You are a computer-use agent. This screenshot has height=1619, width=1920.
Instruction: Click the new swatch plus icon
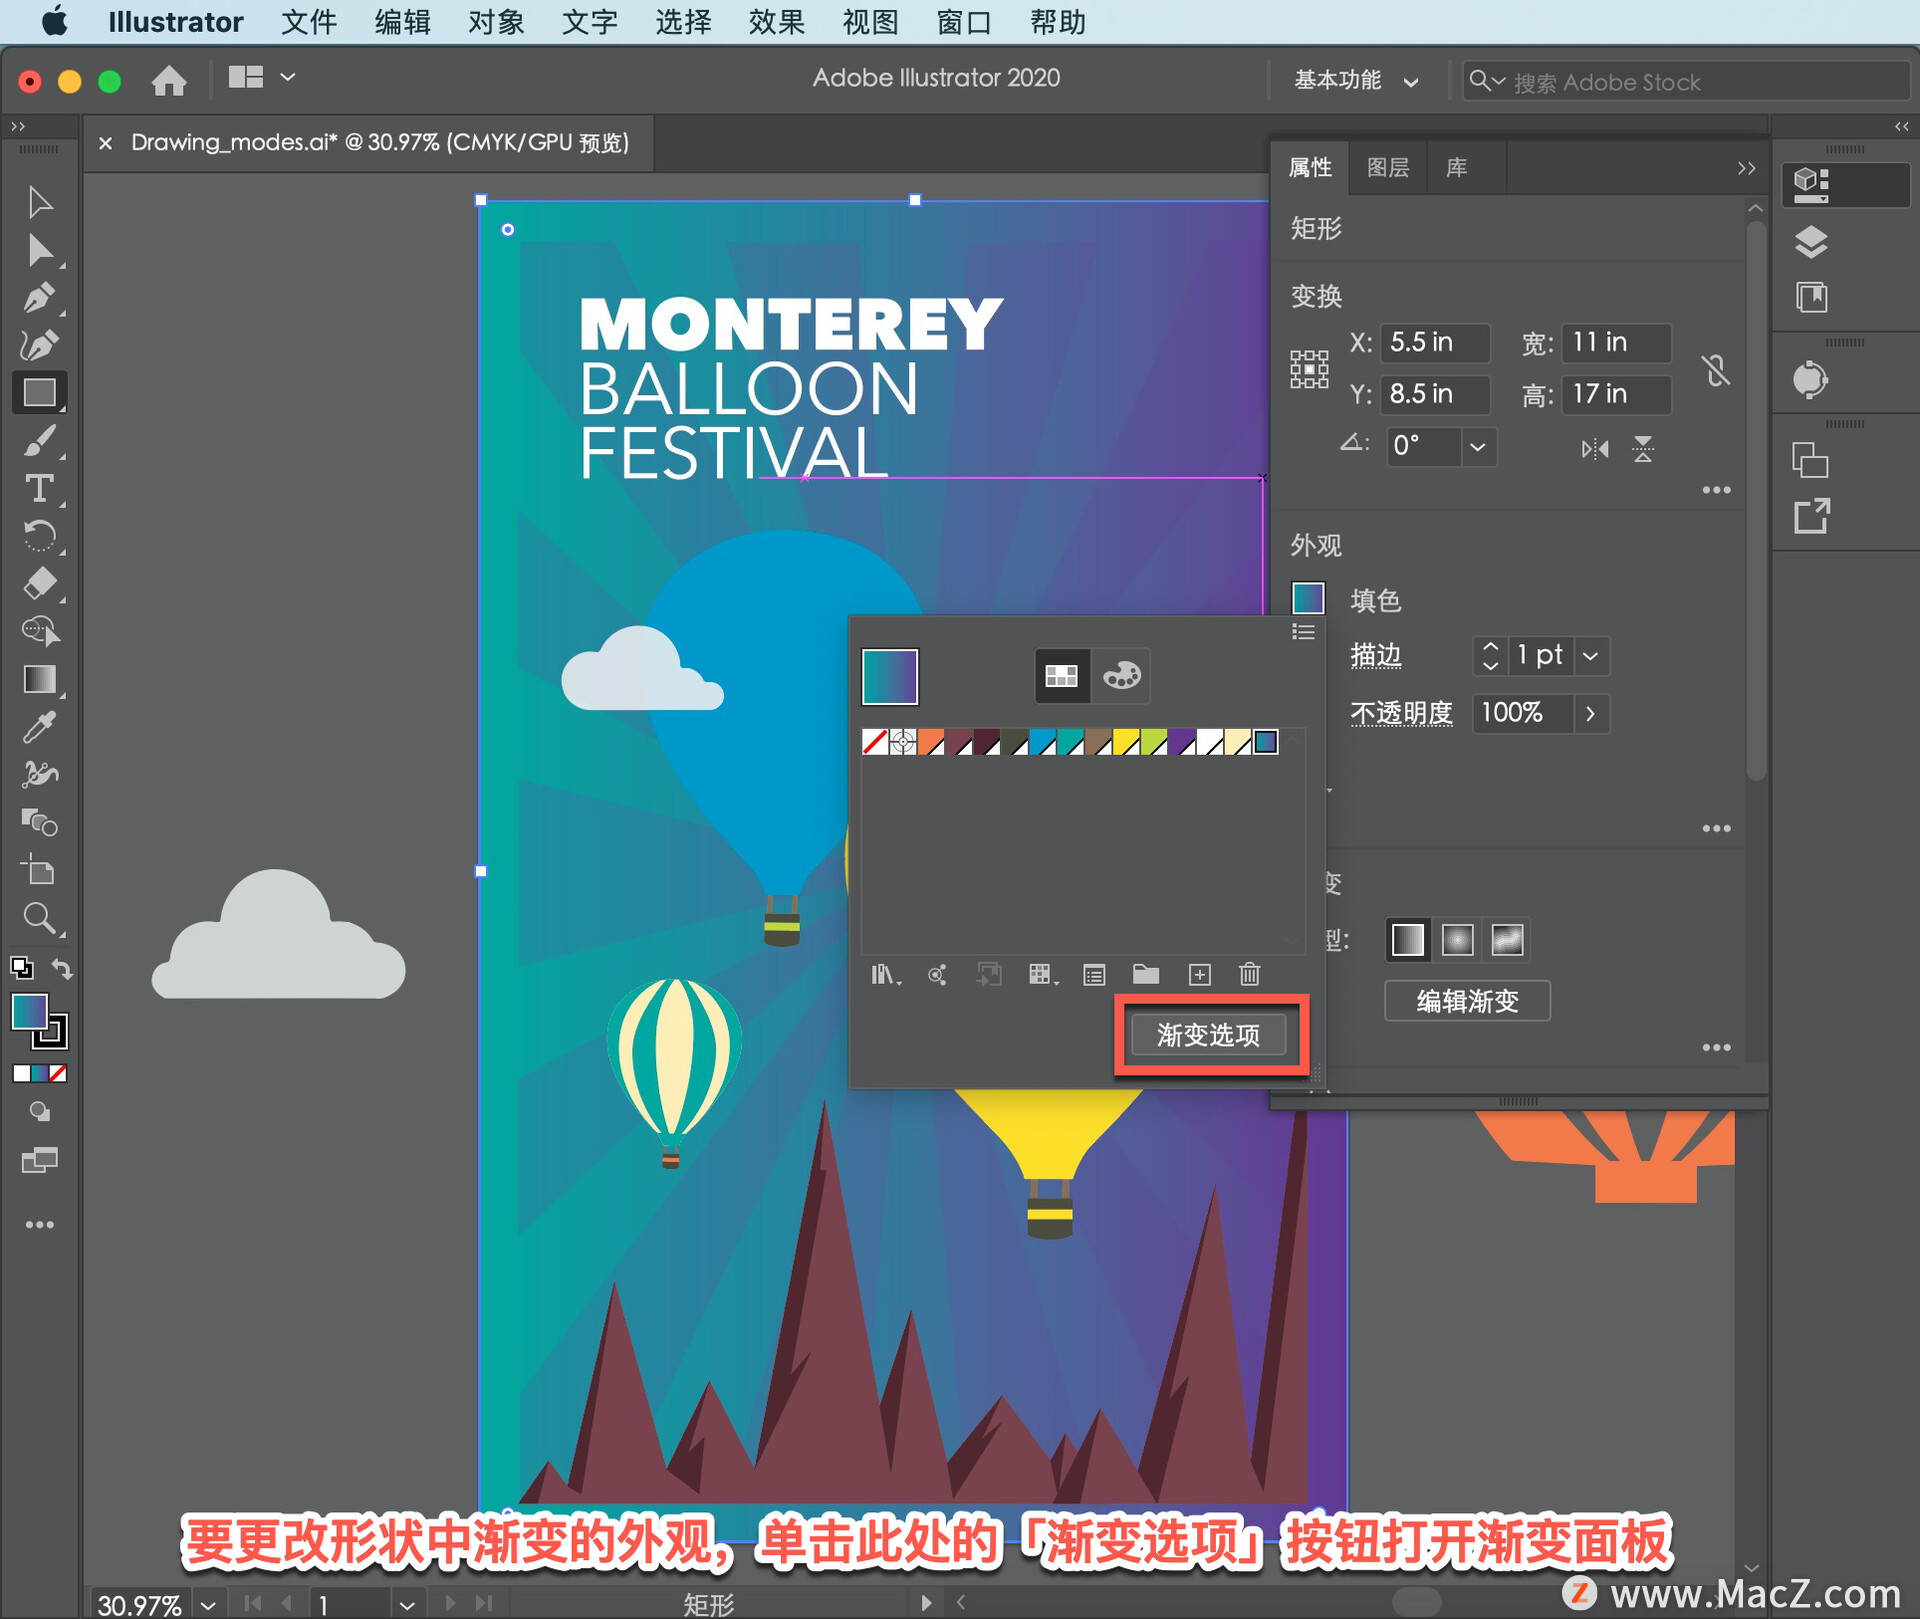tap(1199, 974)
